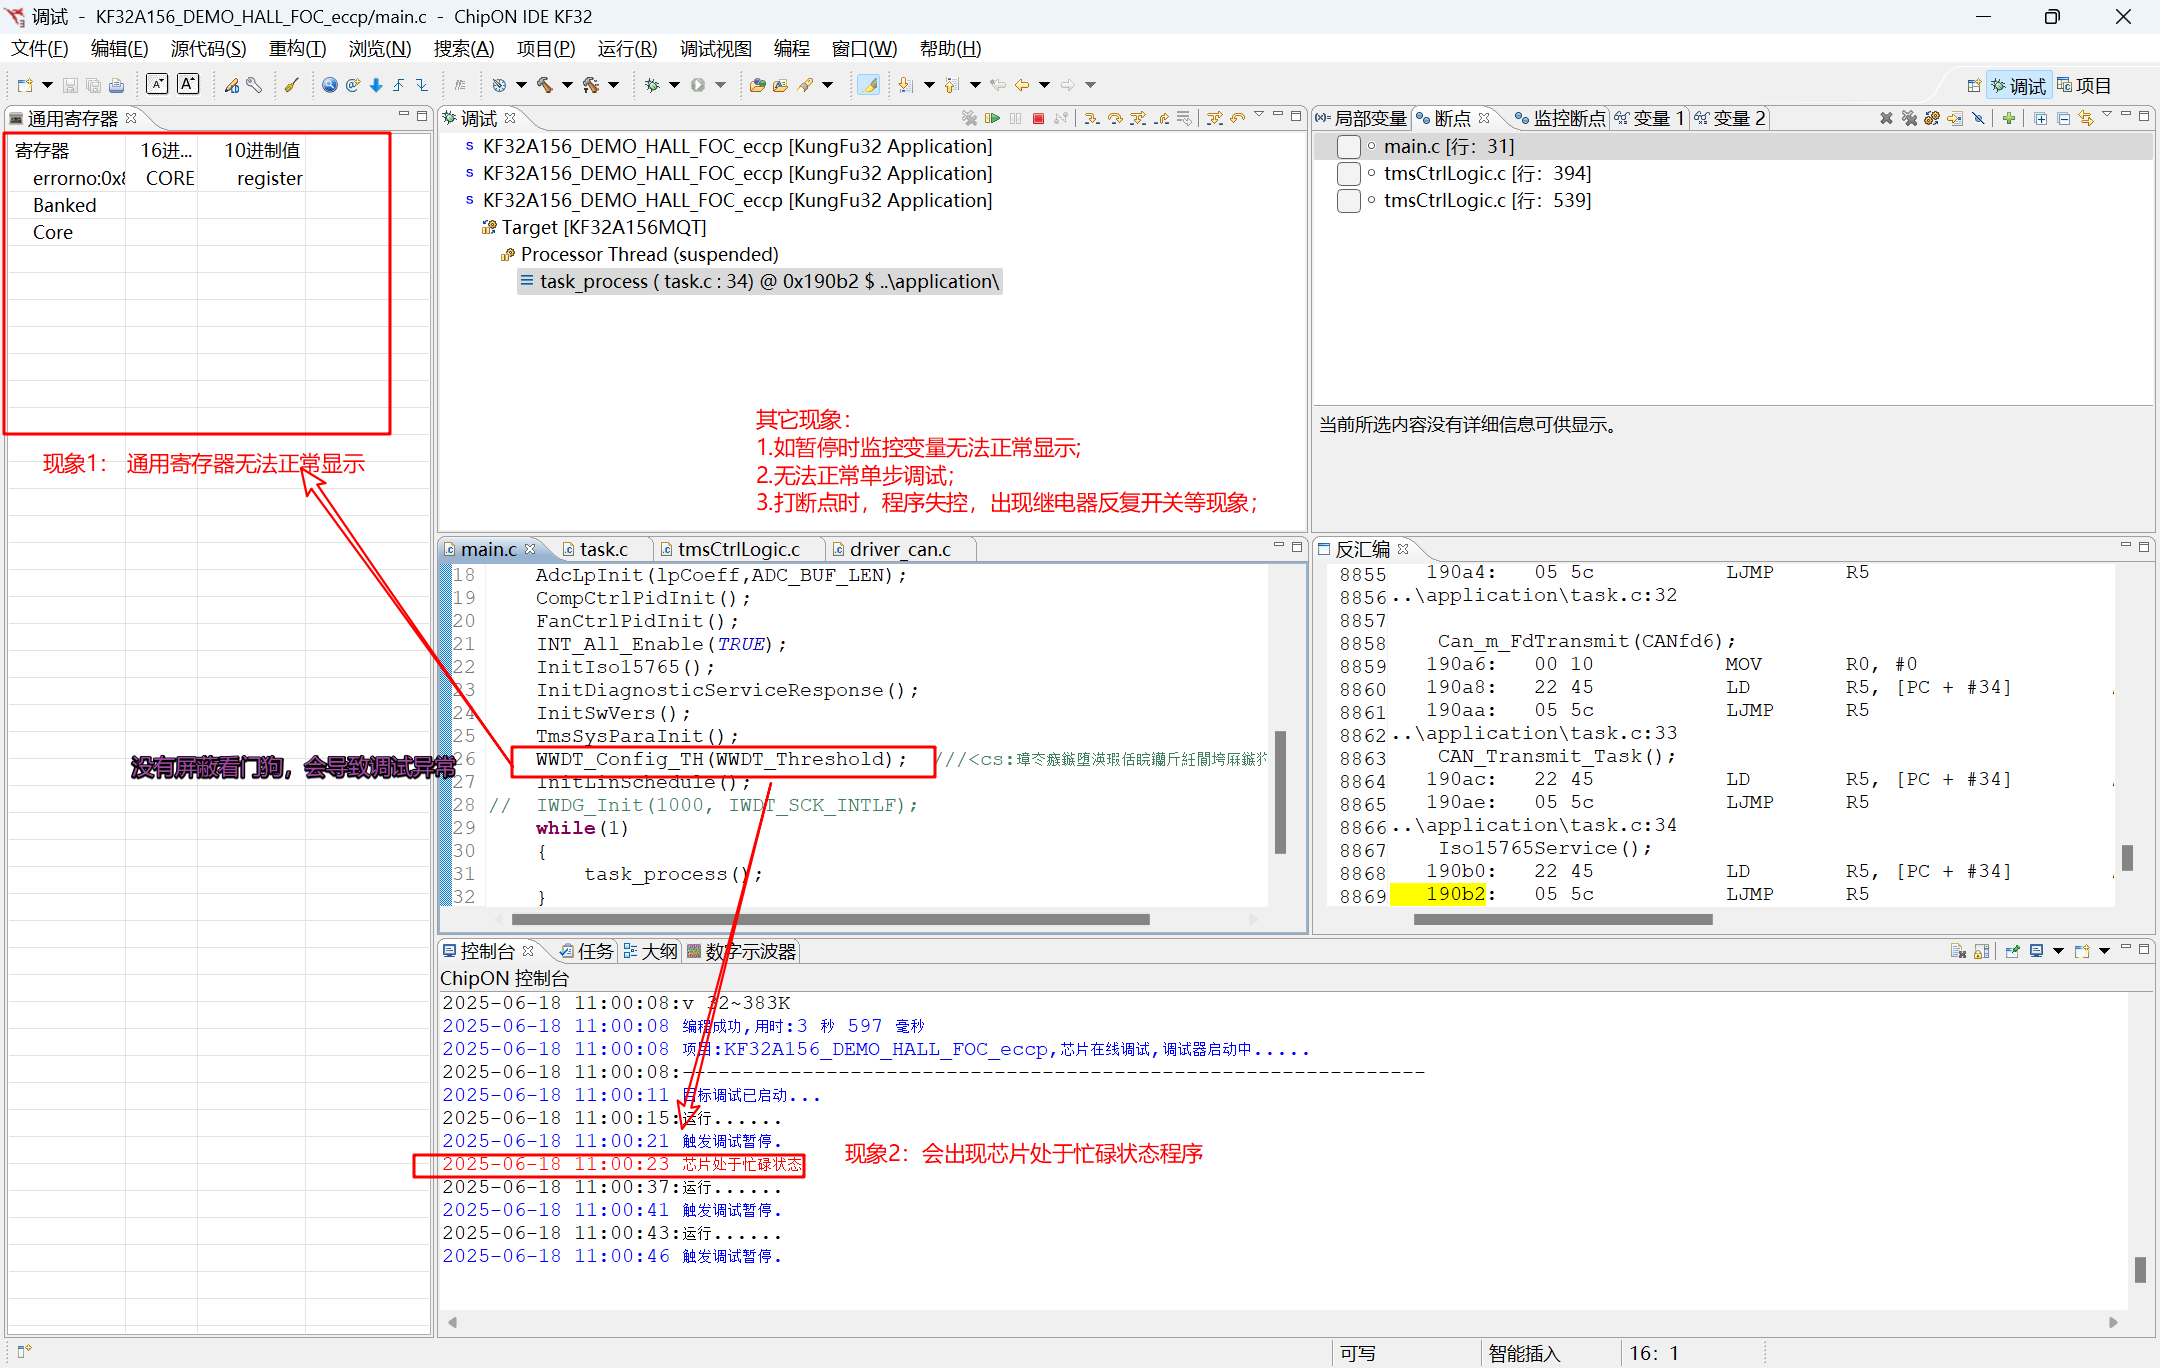This screenshot has height=1368, width=2160.
Task: Click the red Terminate debug button
Action: pyautogui.click(x=1038, y=118)
